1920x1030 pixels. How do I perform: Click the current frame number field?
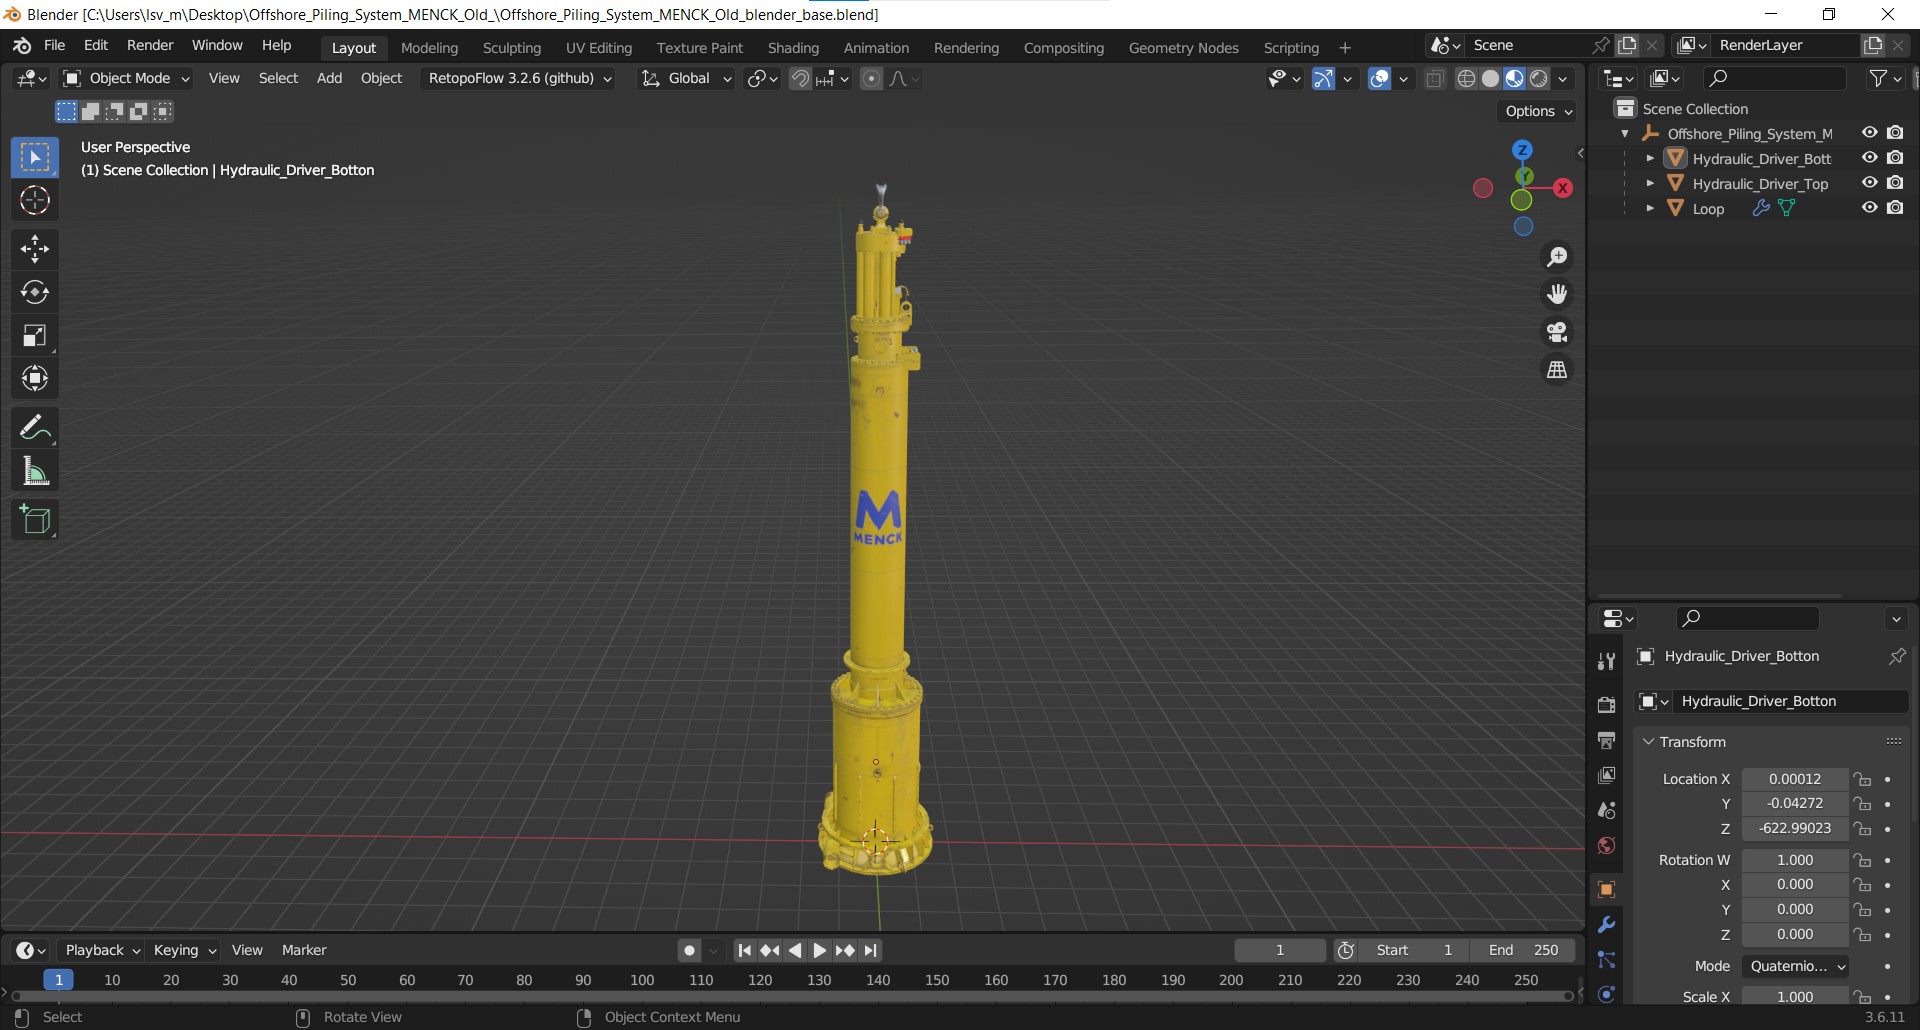click(1280, 950)
